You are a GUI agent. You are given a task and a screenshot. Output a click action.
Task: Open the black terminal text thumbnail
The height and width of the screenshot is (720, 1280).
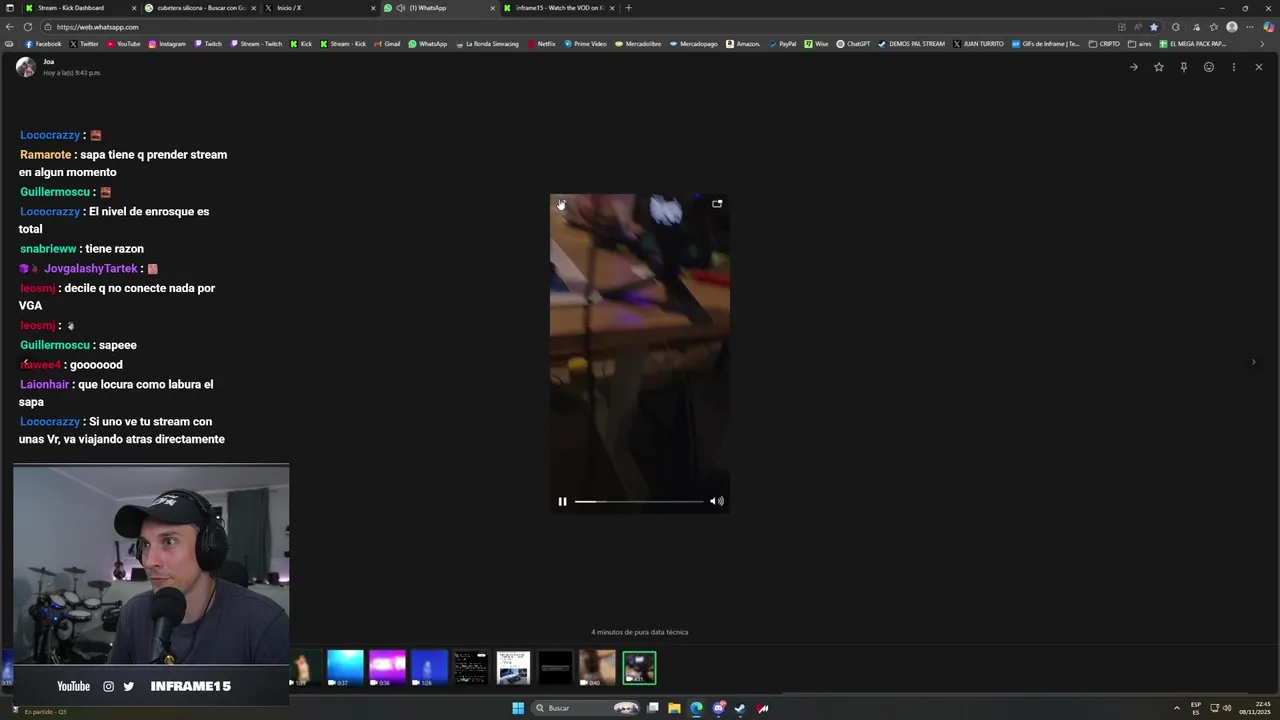tap(471, 668)
